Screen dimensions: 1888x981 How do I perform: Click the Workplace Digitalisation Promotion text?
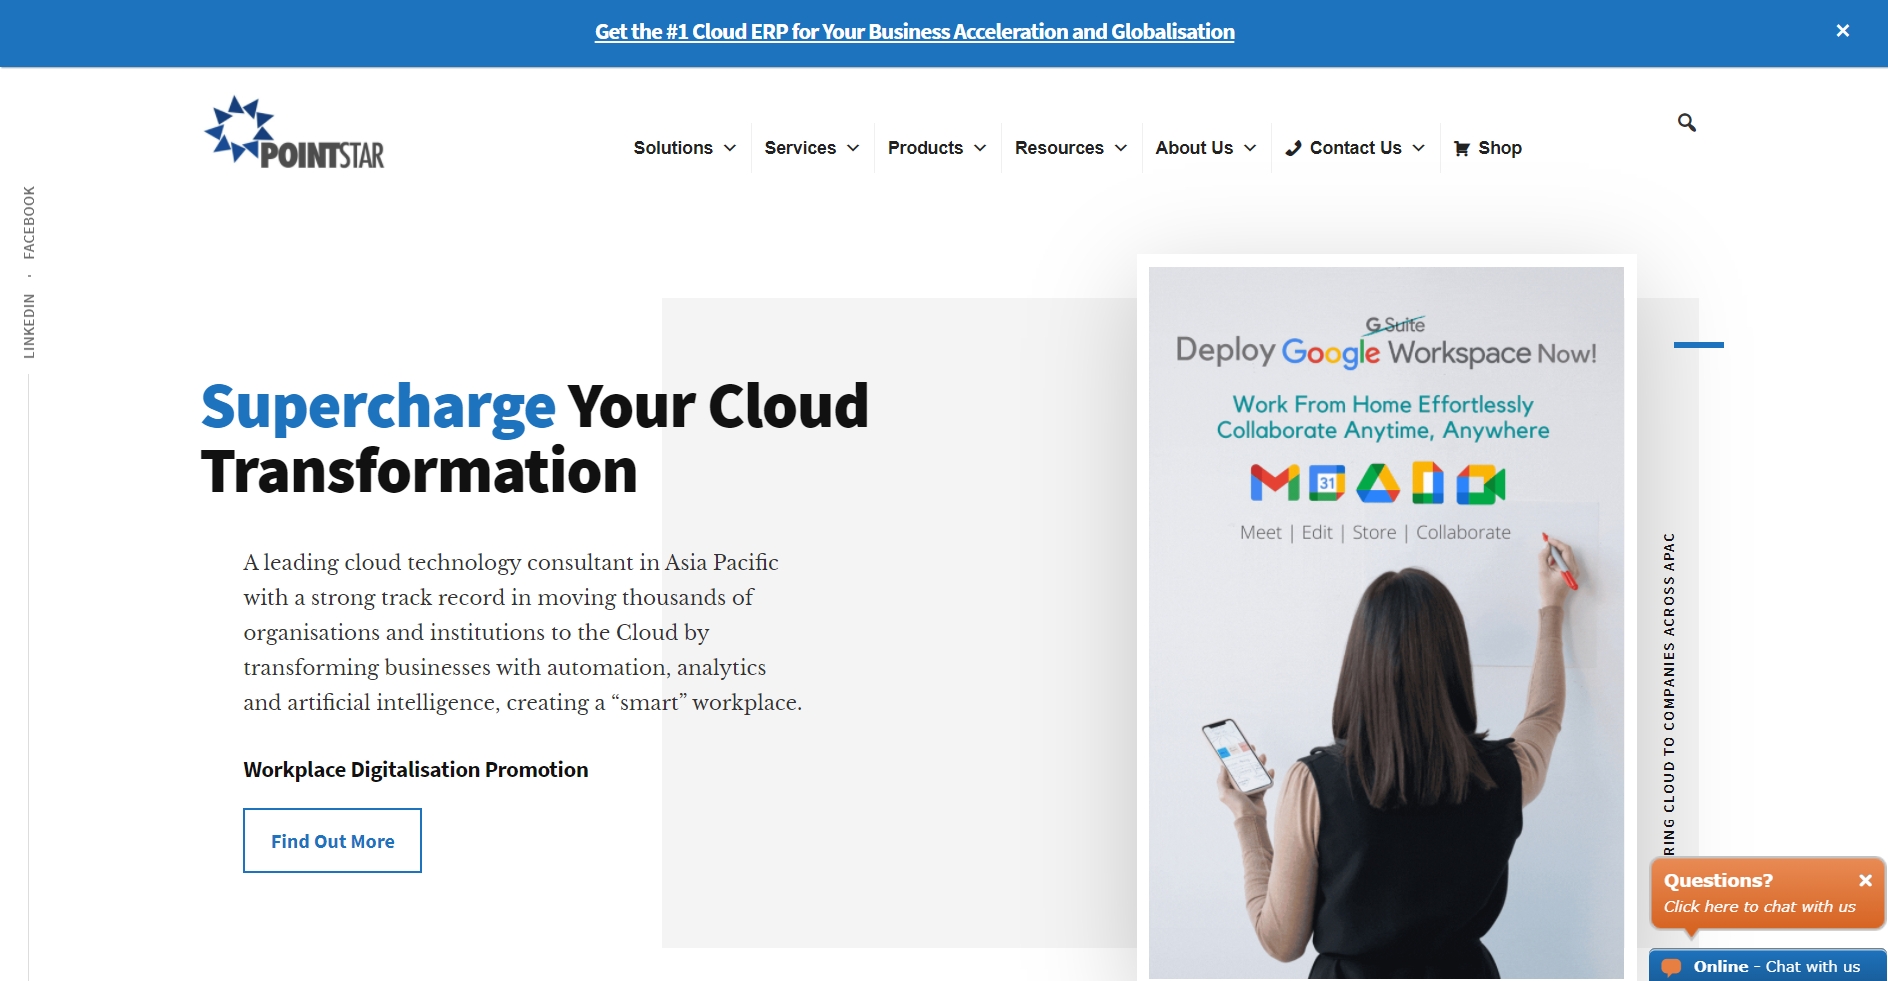[x=415, y=770]
